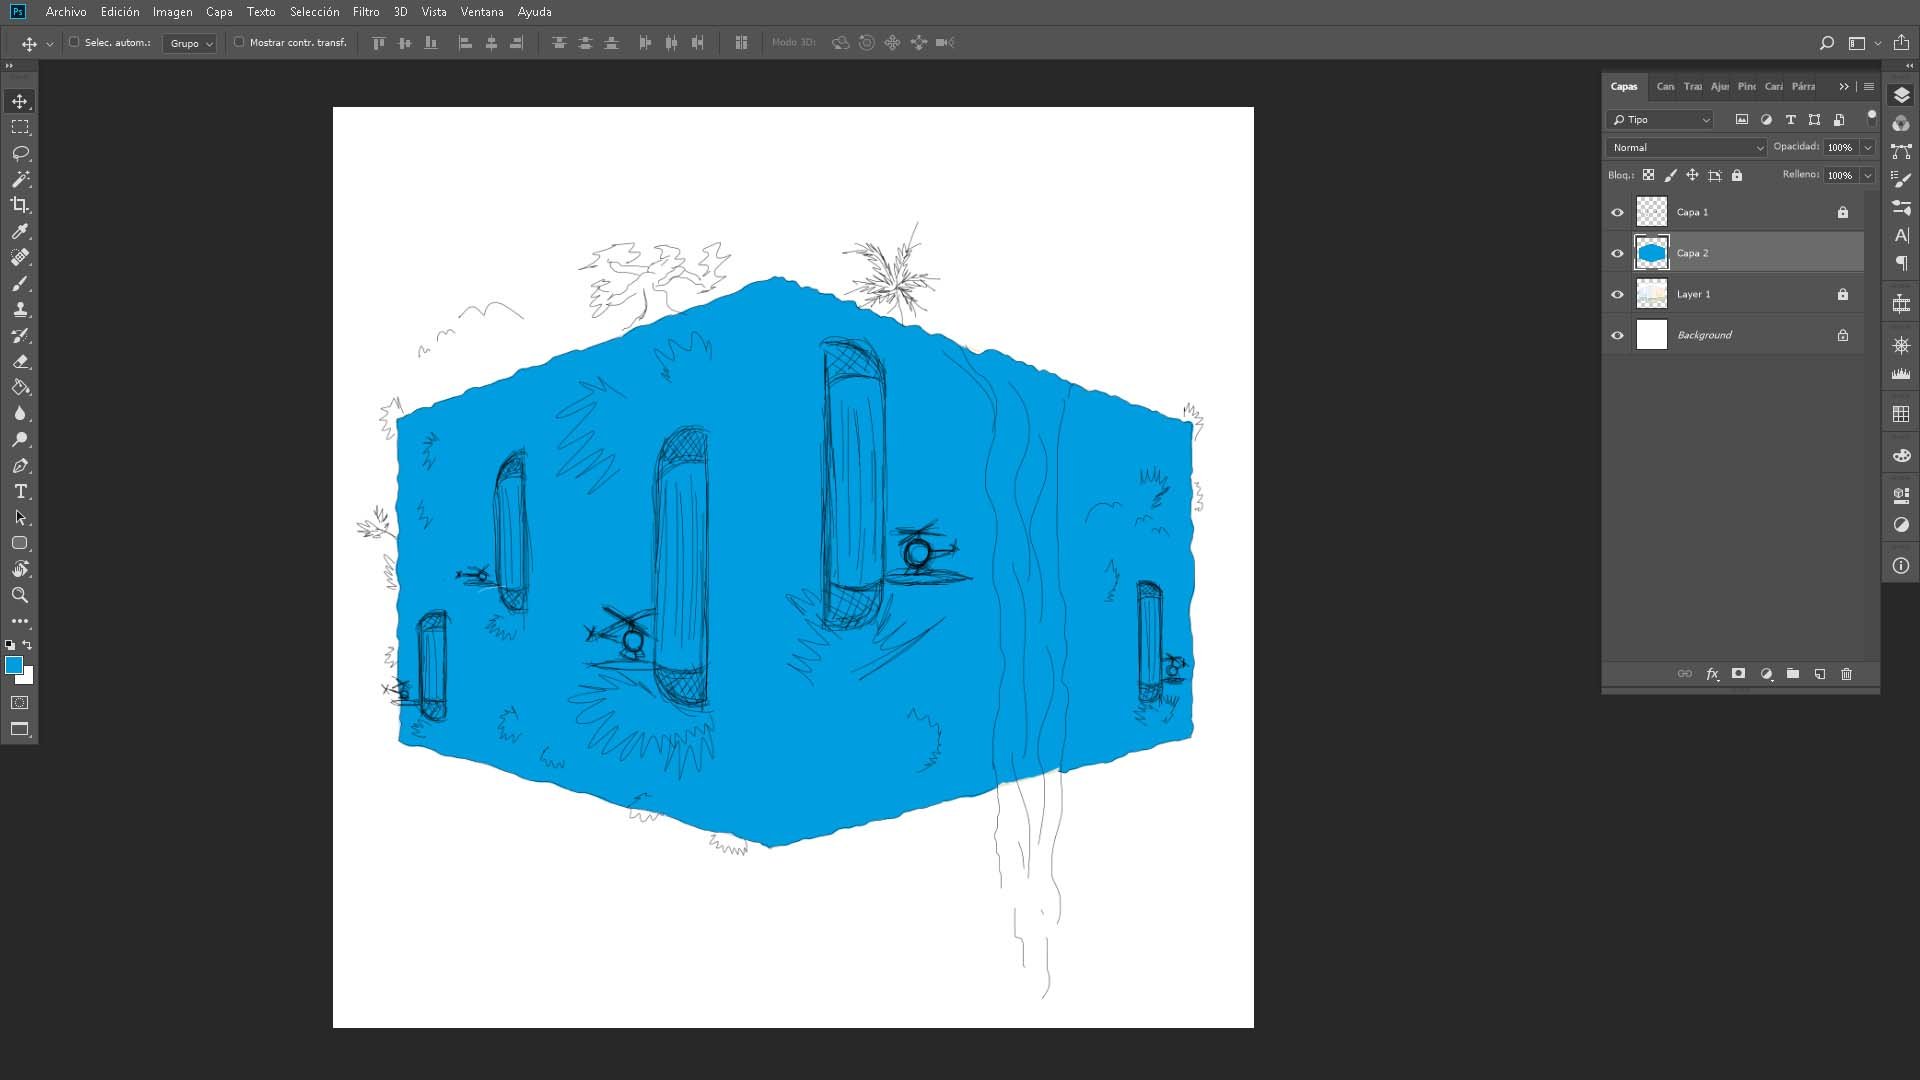Create a new layer from Layers panel

point(1820,674)
